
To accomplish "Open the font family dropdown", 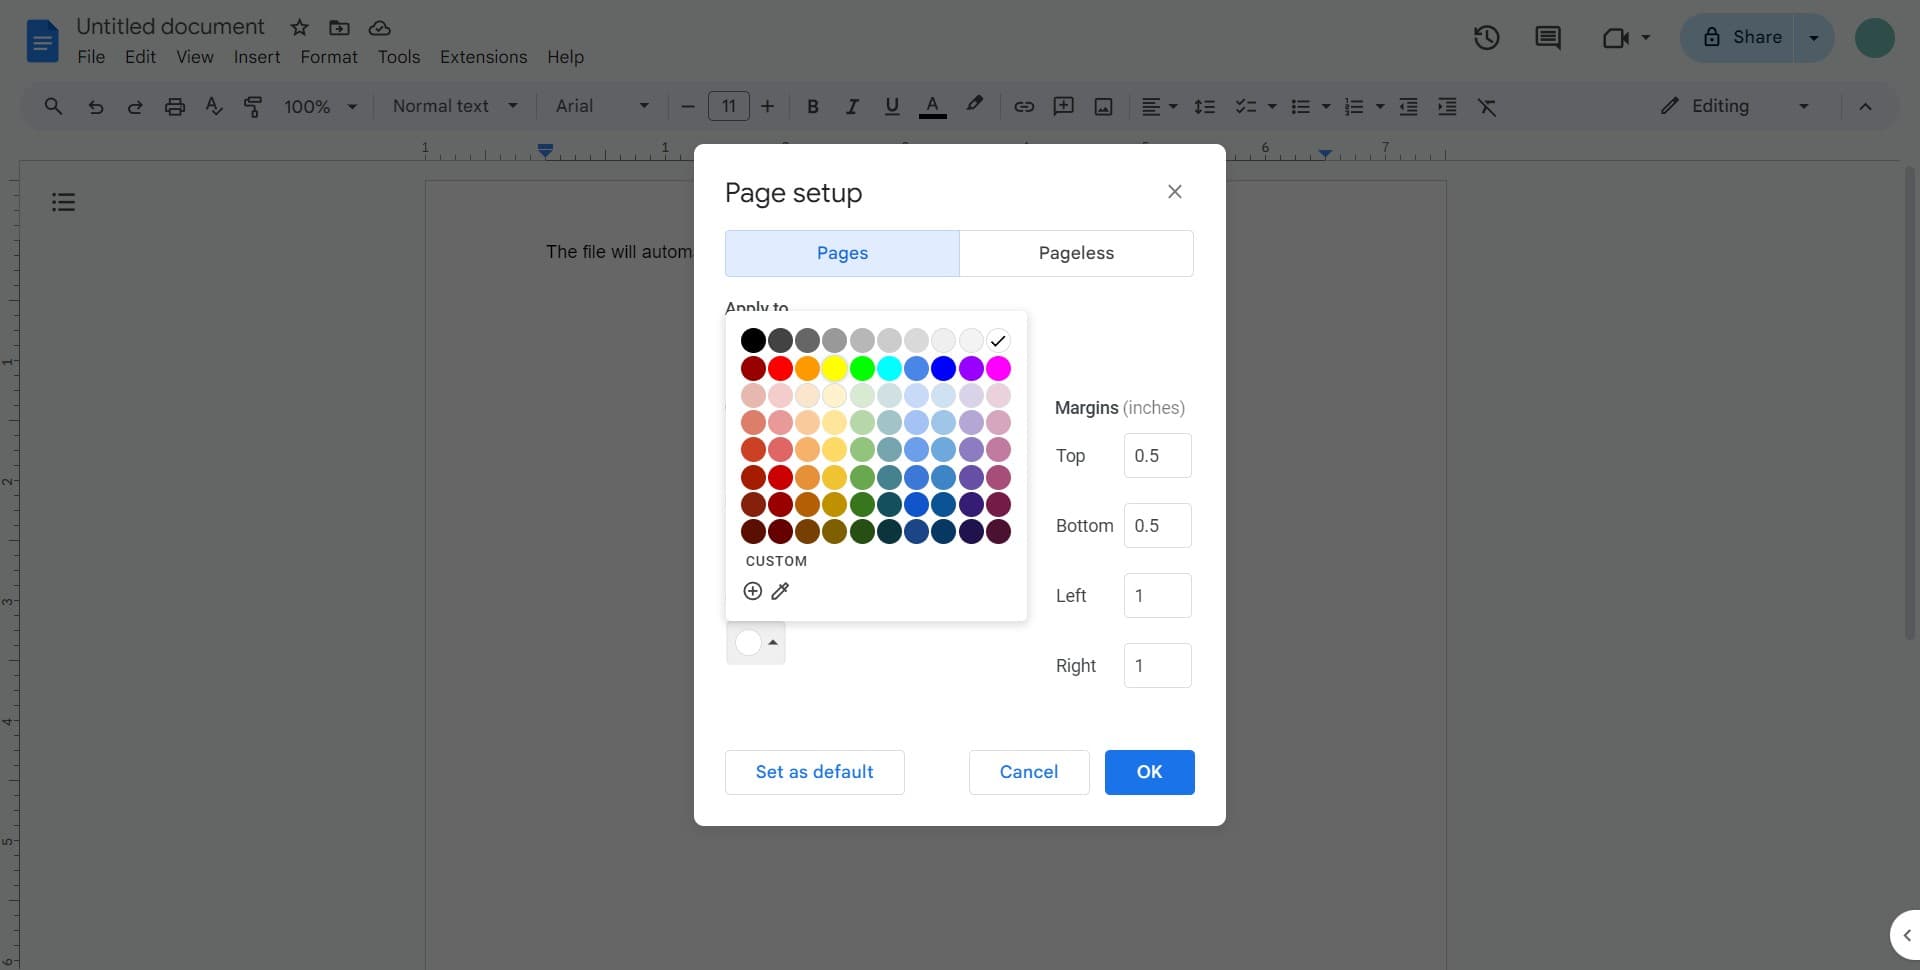I will tap(600, 106).
